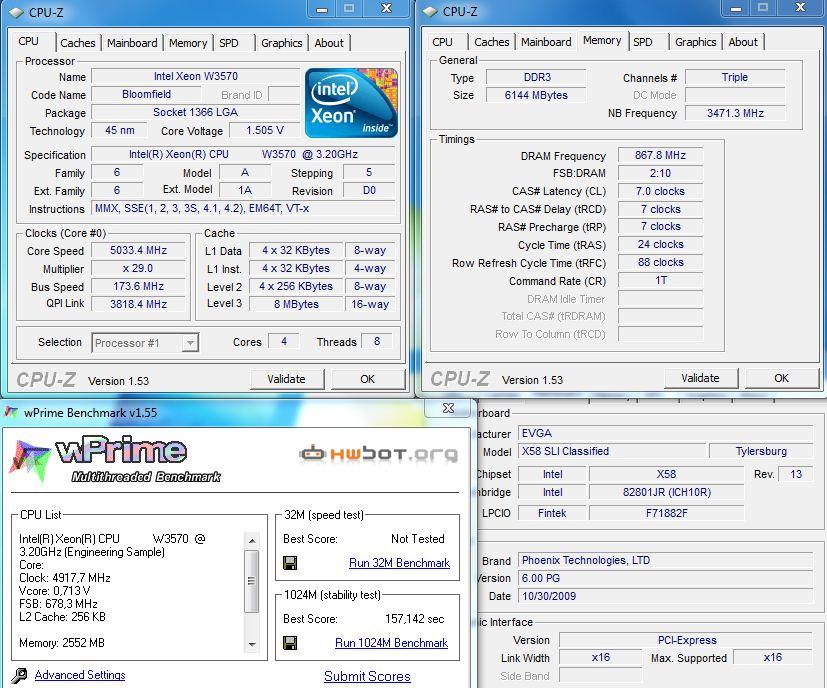Click the QPI Link value 3818.4 MHz
Viewport: 827px width, 688px height.
pyautogui.click(x=138, y=304)
